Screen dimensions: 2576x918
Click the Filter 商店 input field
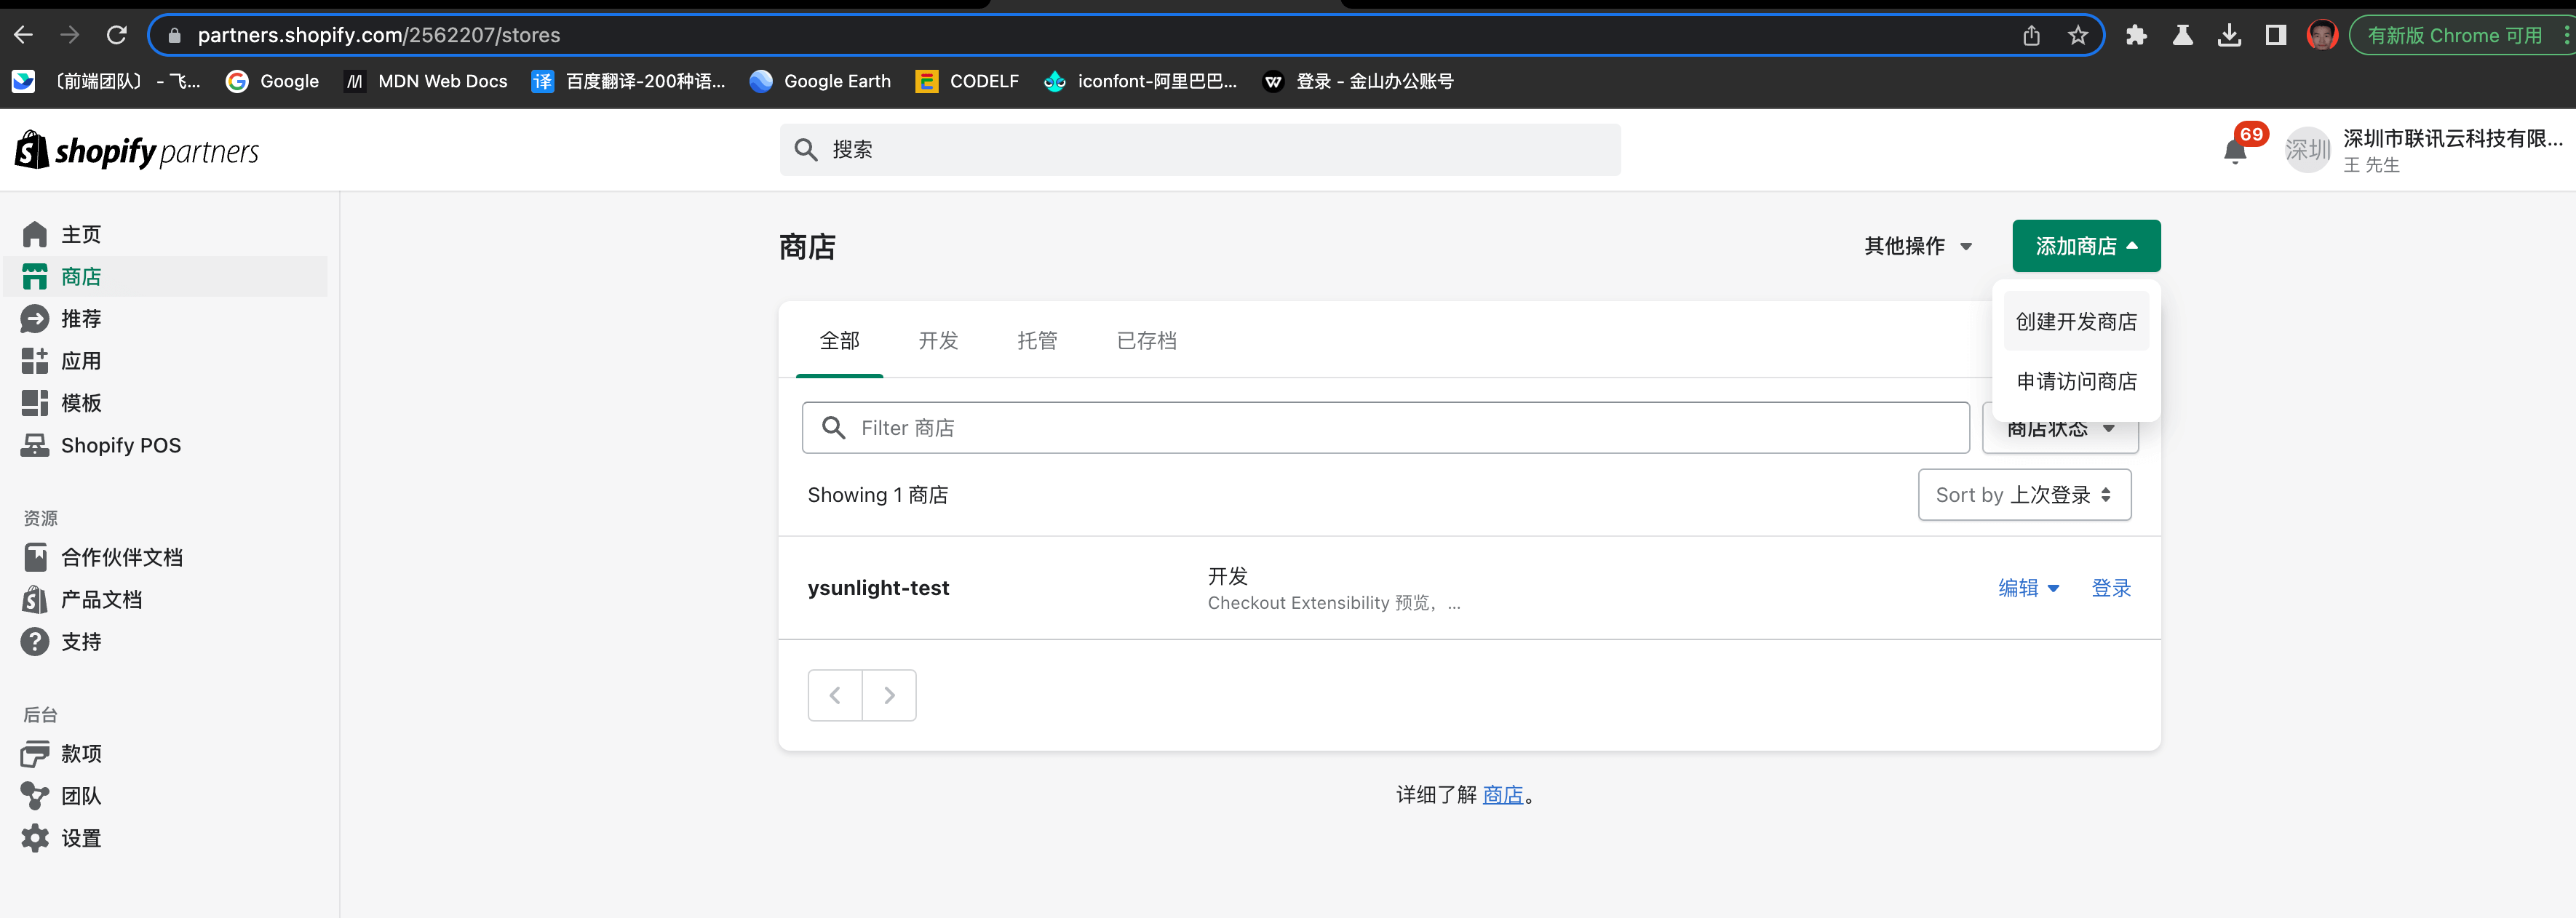pyautogui.click(x=1400, y=428)
